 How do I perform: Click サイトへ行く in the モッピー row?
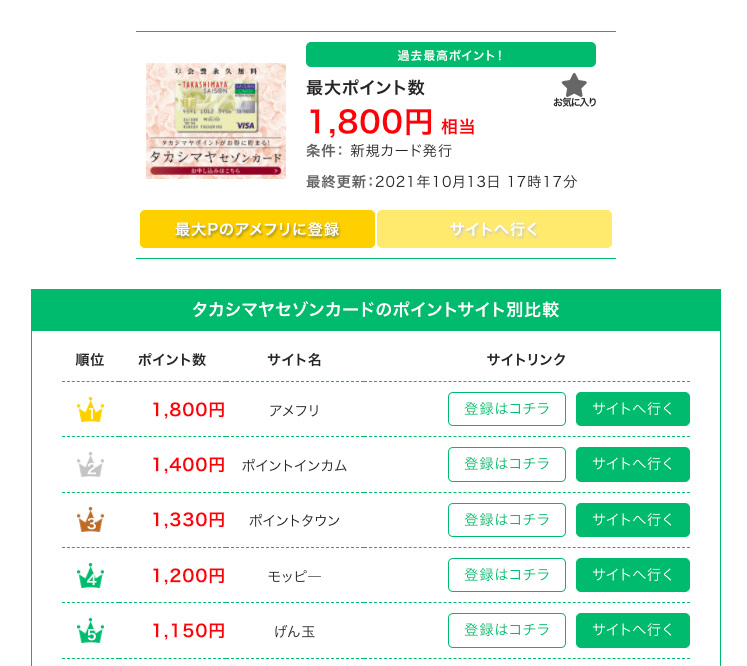633,575
